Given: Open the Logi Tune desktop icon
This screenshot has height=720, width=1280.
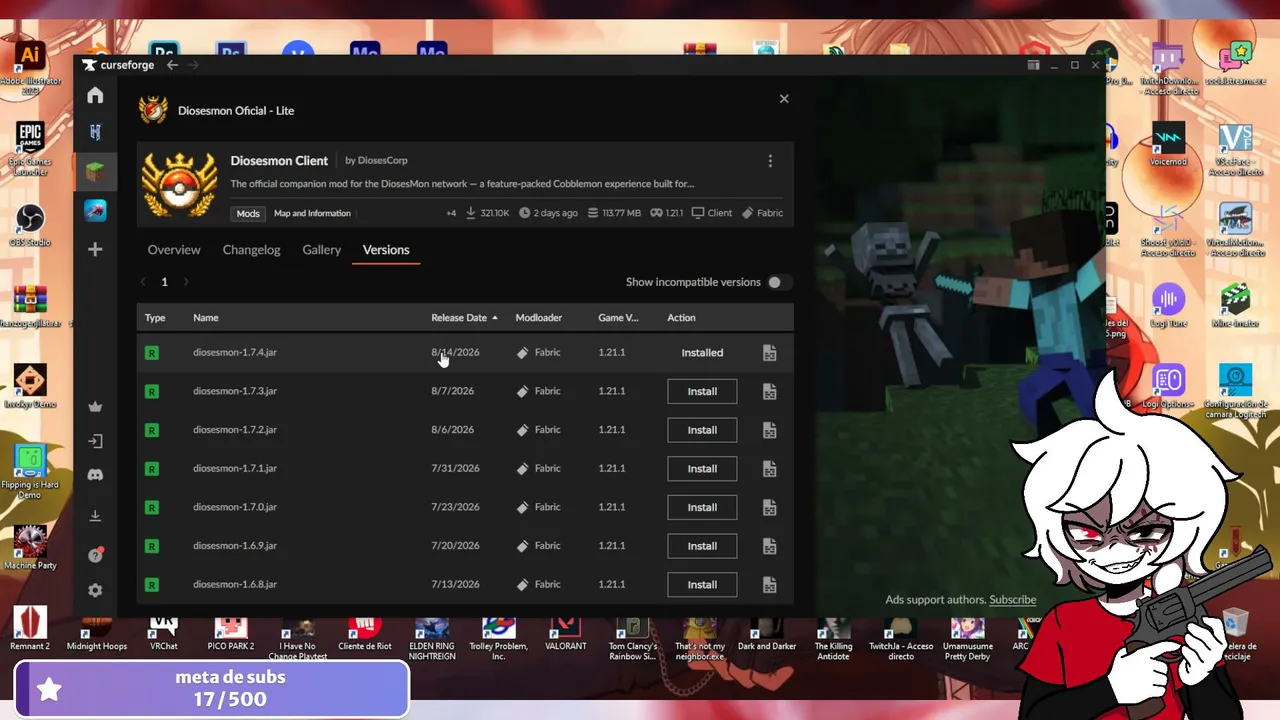Looking at the screenshot, I should [1168, 305].
